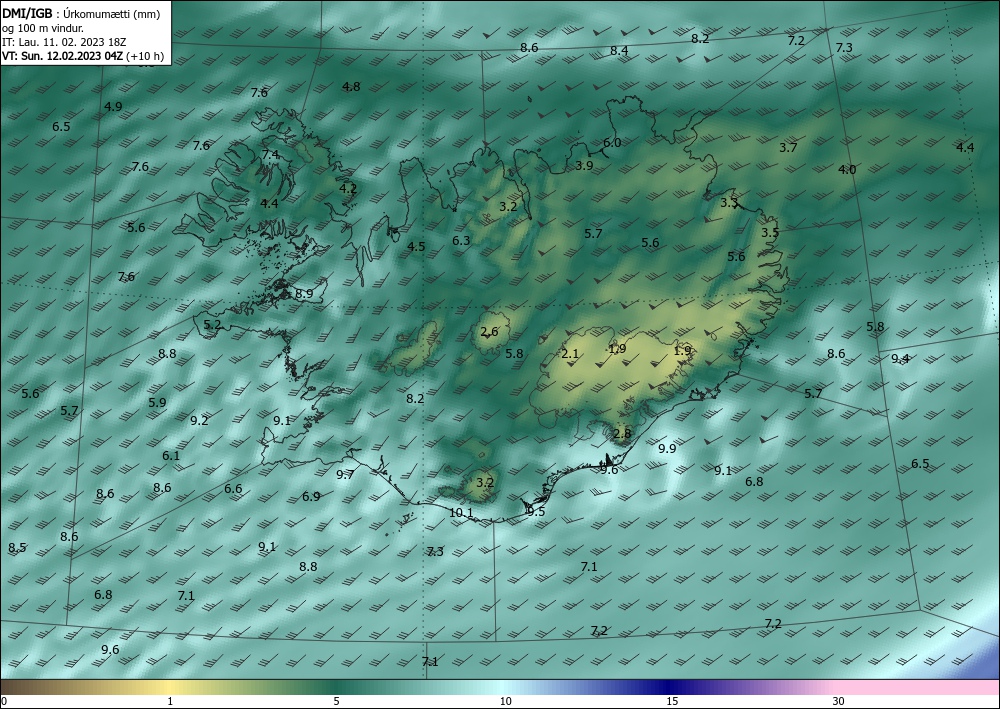Click the 3.9 value in north Iceland

coord(584,165)
